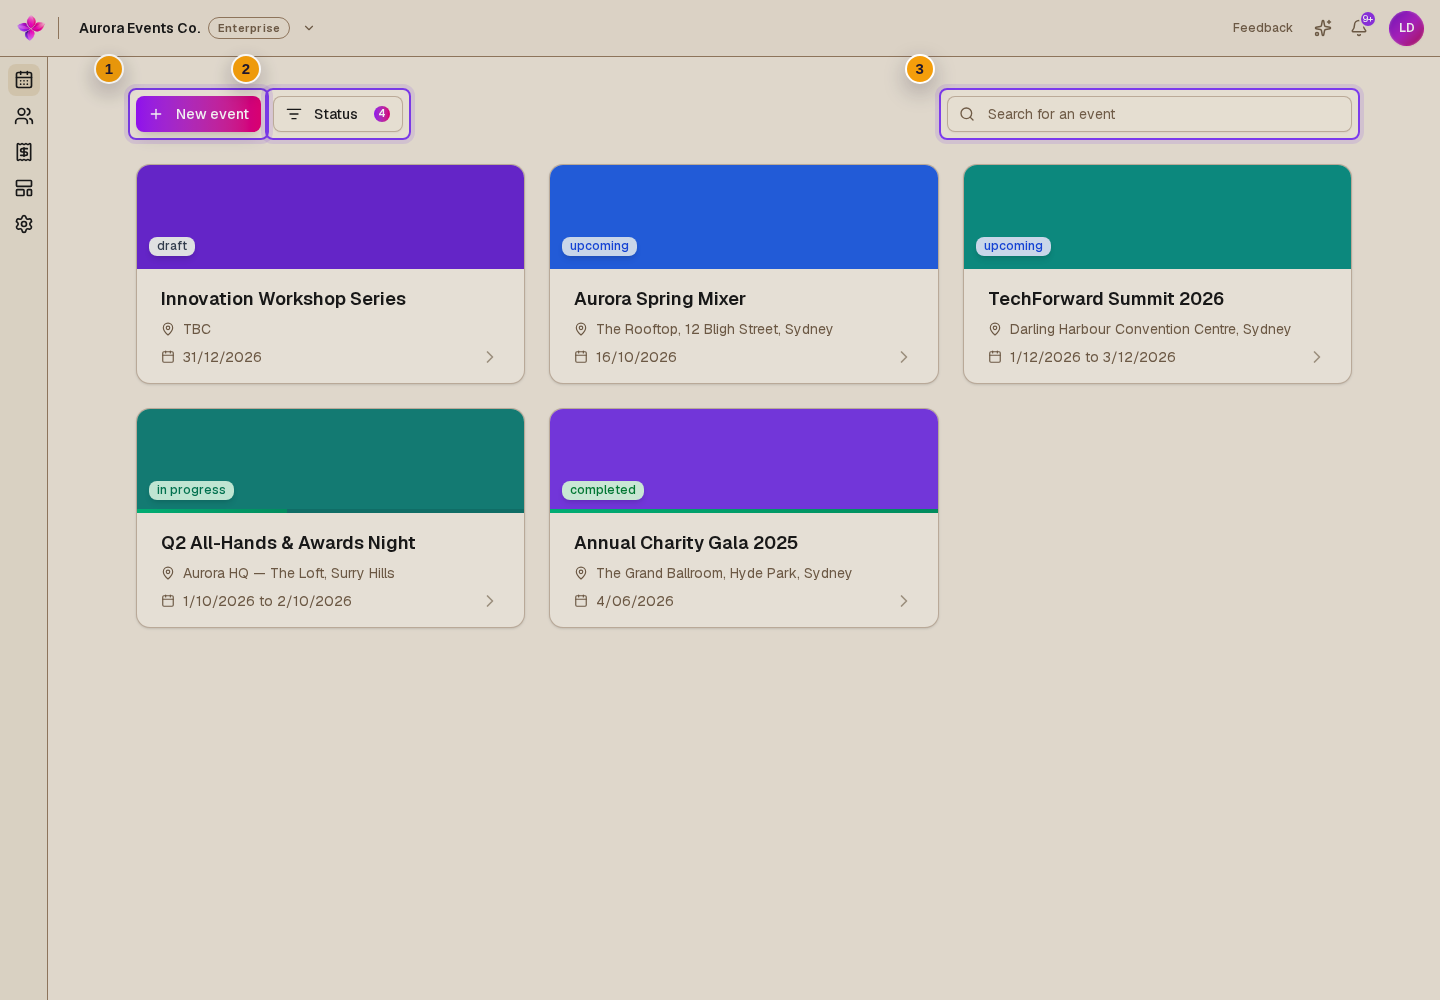Click the Aurora Spring Mixer title
Screen dimensions: 1440x1000
(x=660, y=299)
